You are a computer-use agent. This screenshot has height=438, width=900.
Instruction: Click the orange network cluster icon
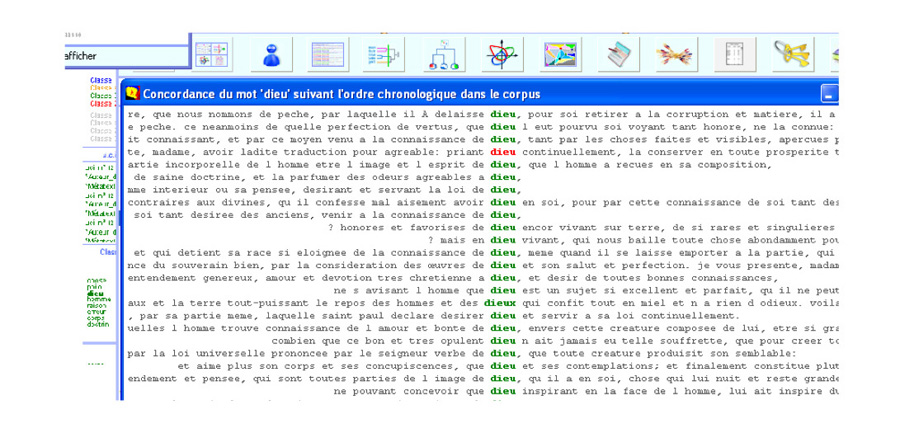(x=676, y=54)
